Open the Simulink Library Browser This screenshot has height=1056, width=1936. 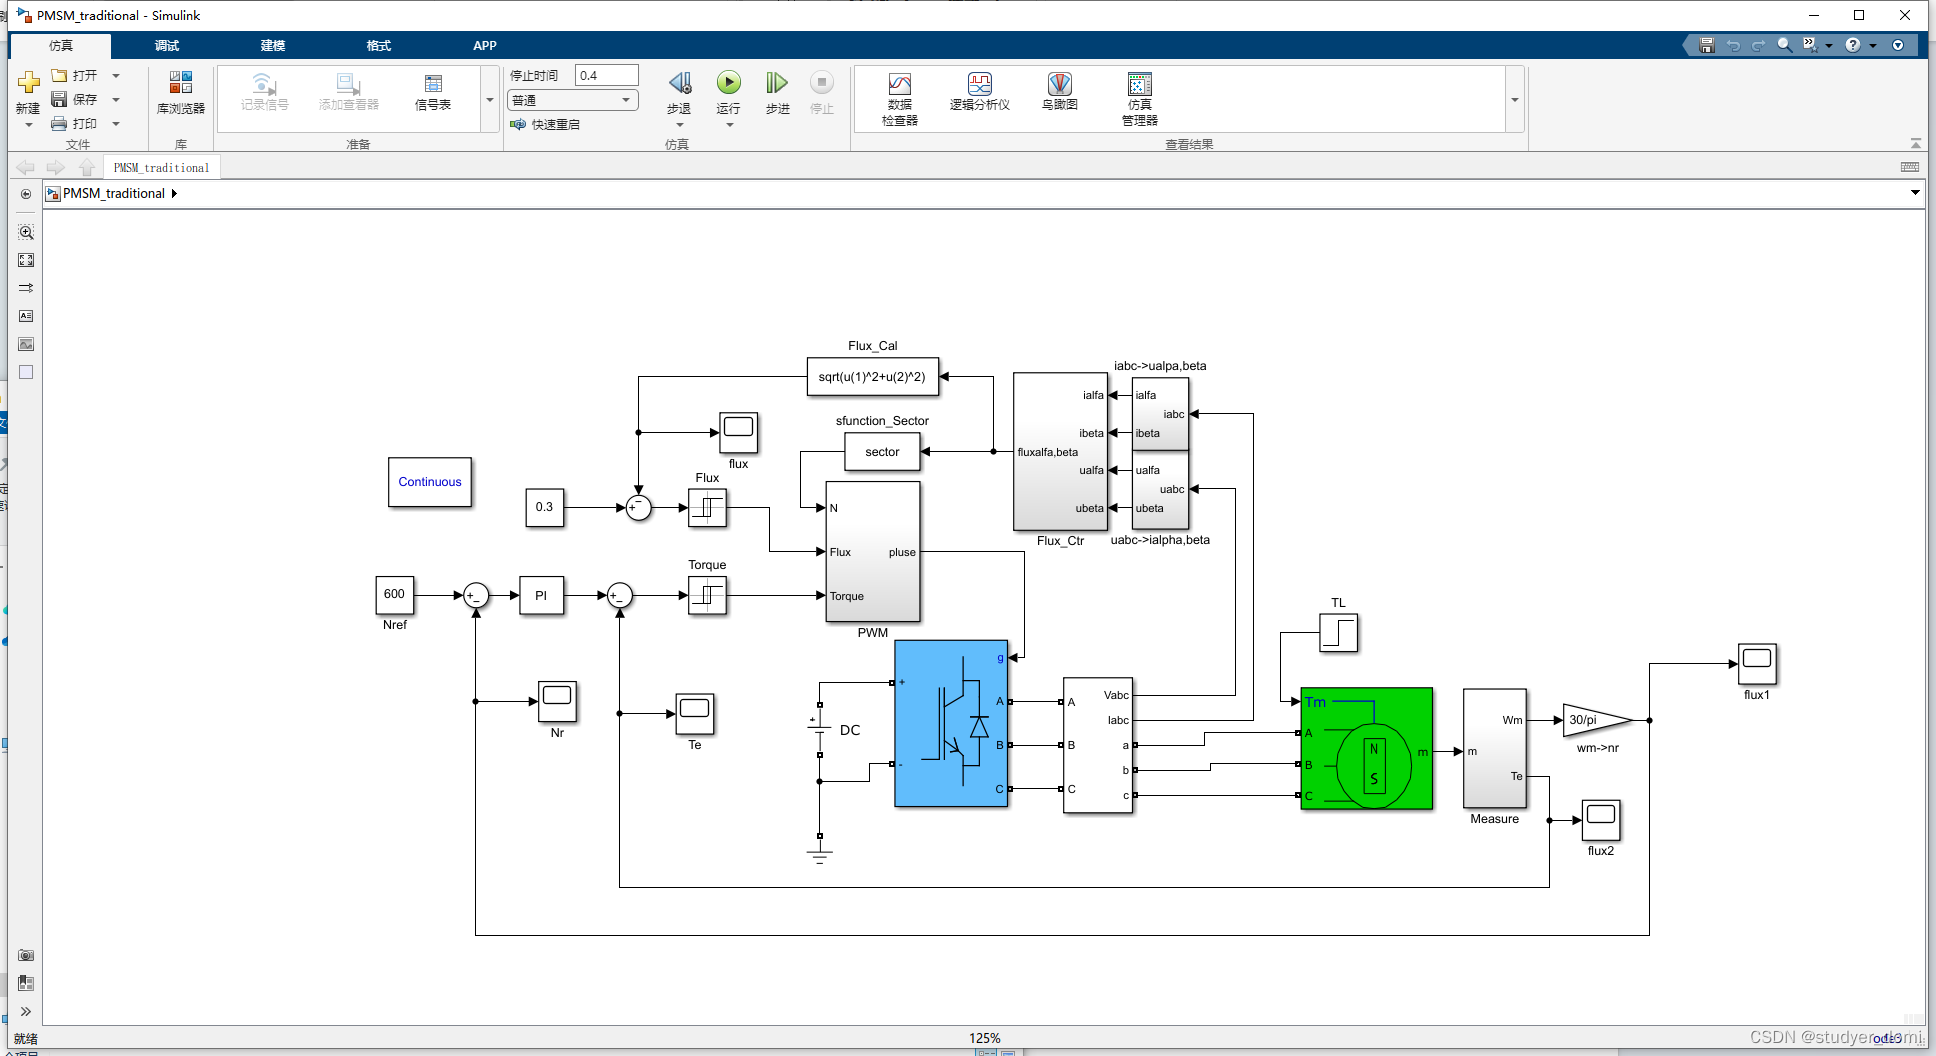pyautogui.click(x=180, y=97)
